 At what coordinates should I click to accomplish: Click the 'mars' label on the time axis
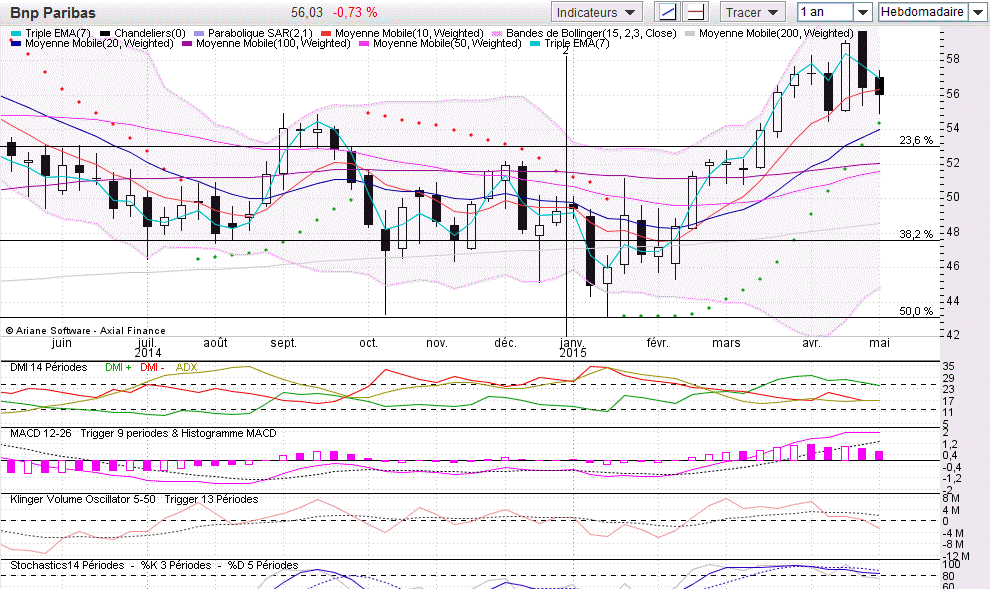pyautogui.click(x=726, y=343)
